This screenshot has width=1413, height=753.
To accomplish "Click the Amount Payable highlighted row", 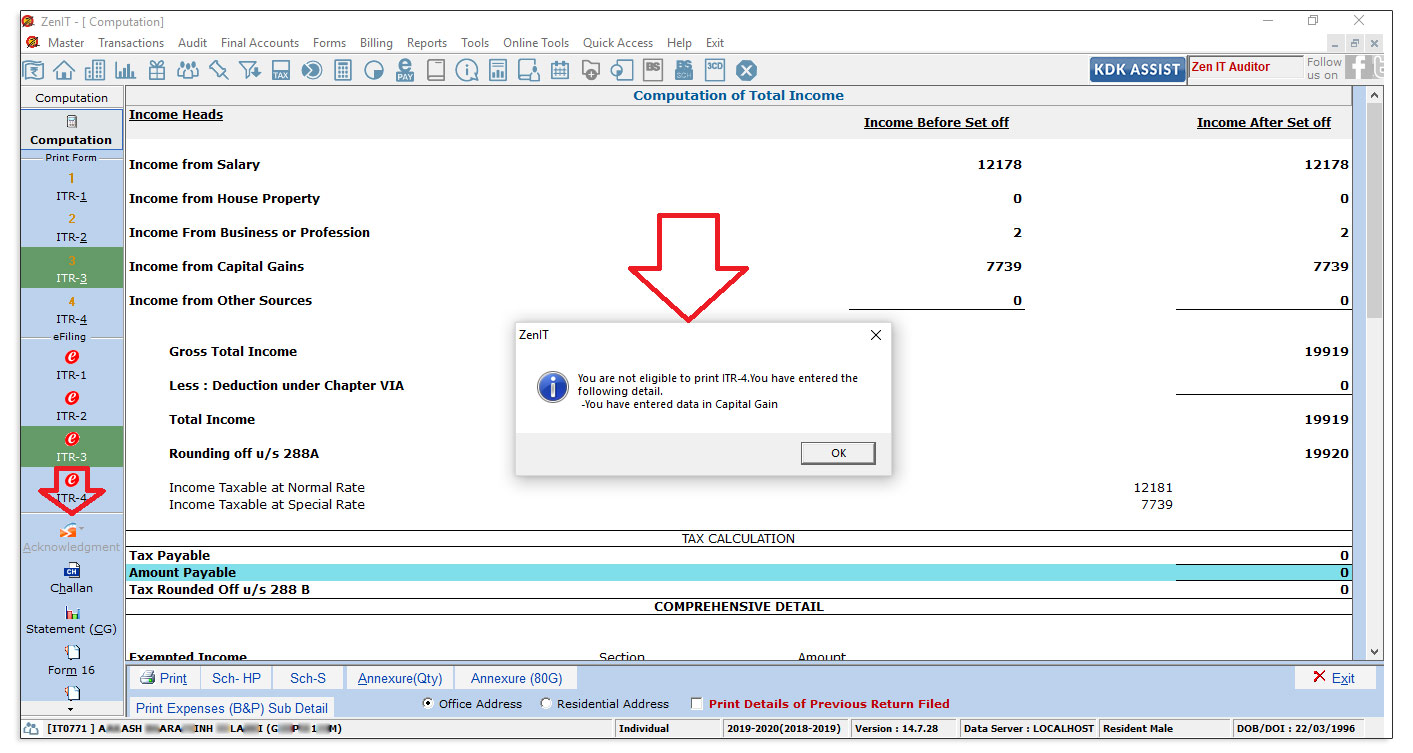I will click(739, 572).
